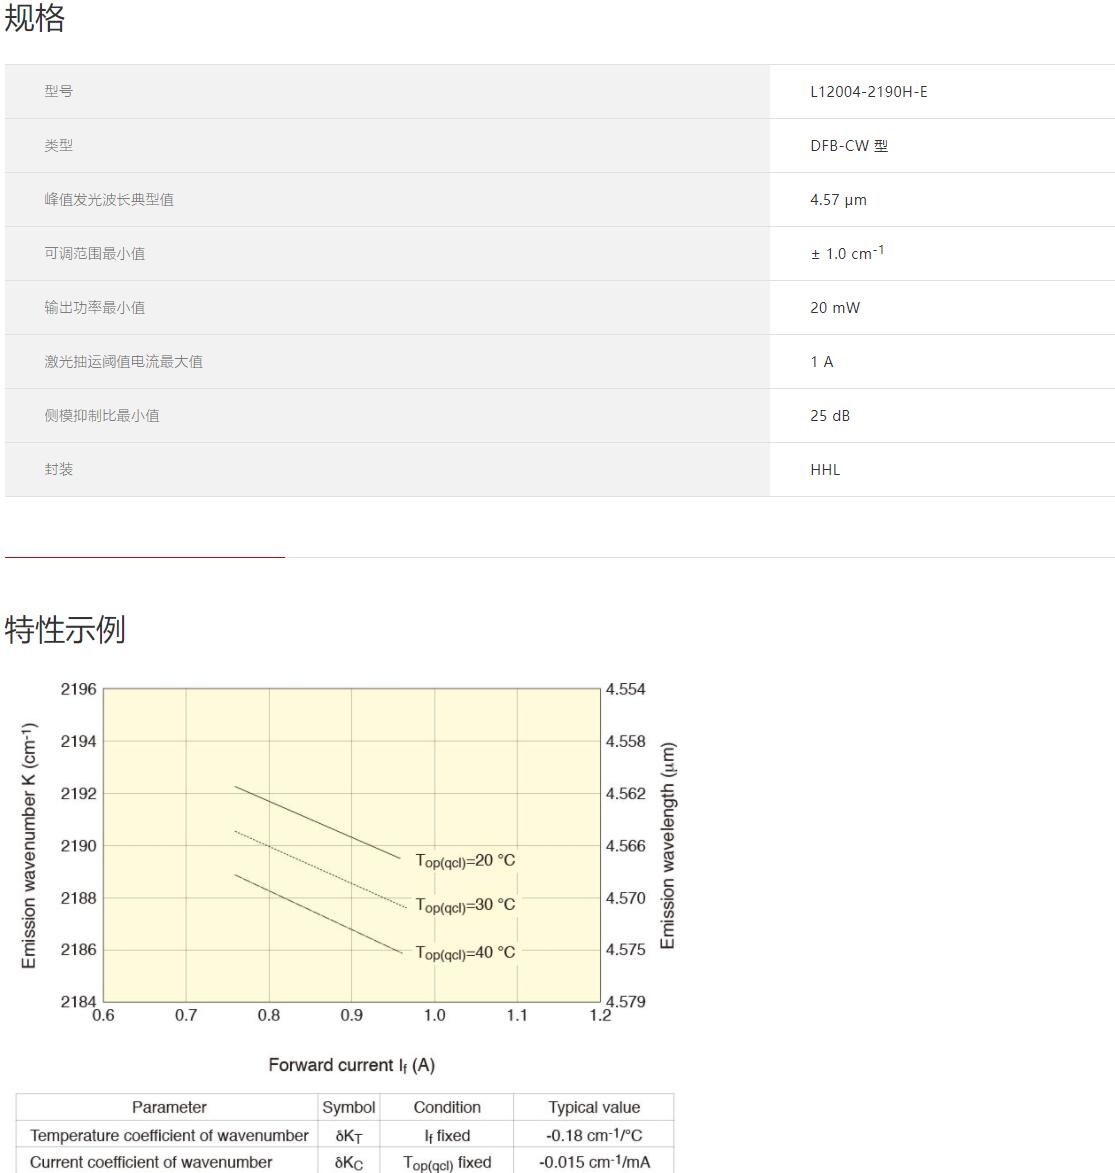The width and height of the screenshot is (1115, 1173).
Task: Click the -0.015 cm⁻¹/mA typical value cell
Action: pyautogui.click(x=593, y=1162)
